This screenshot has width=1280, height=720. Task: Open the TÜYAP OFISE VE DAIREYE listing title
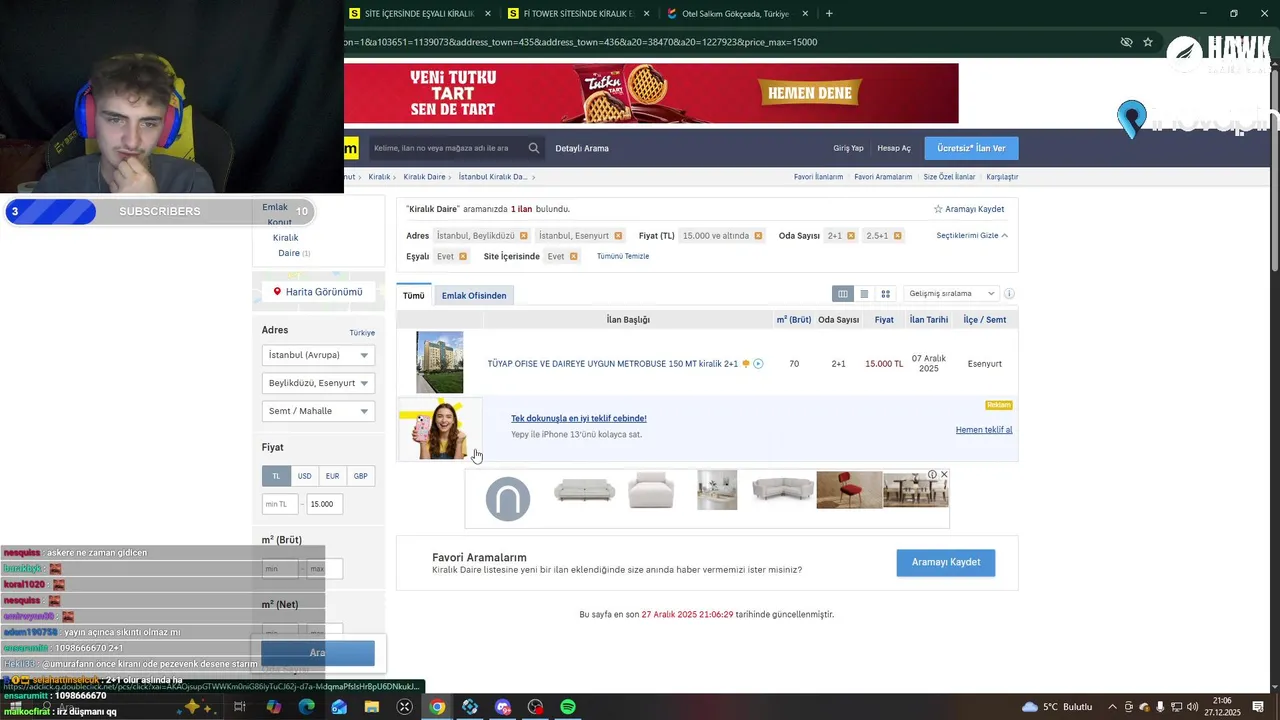click(612, 364)
